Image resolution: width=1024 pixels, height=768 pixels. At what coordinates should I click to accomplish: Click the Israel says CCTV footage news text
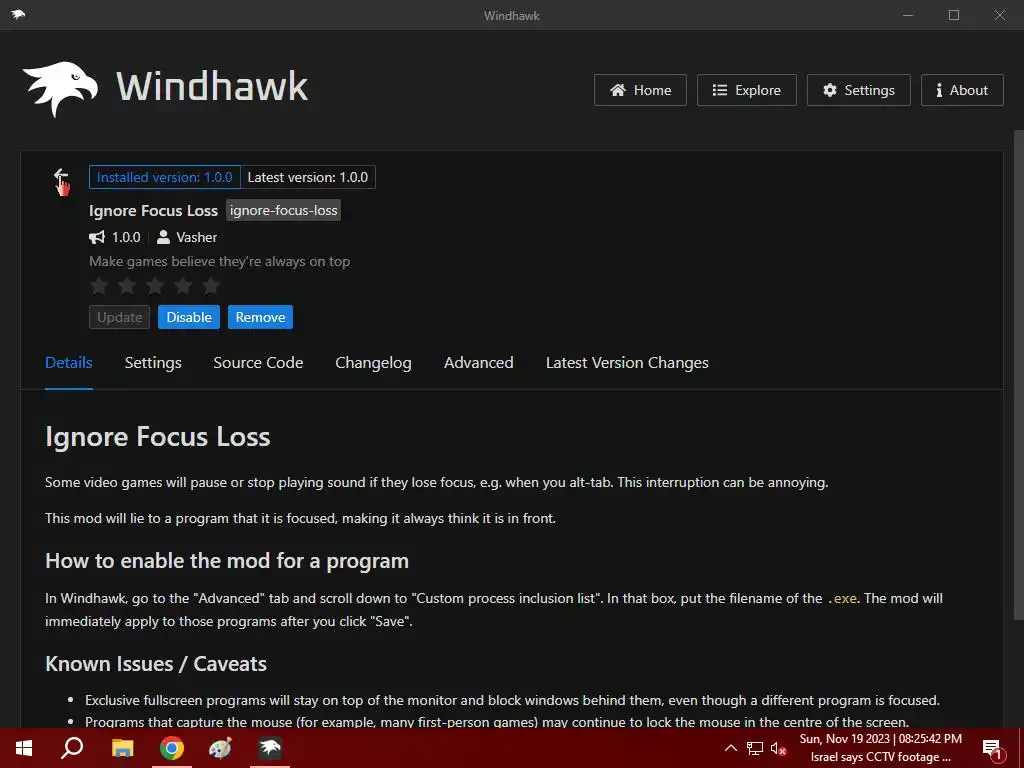(880, 757)
